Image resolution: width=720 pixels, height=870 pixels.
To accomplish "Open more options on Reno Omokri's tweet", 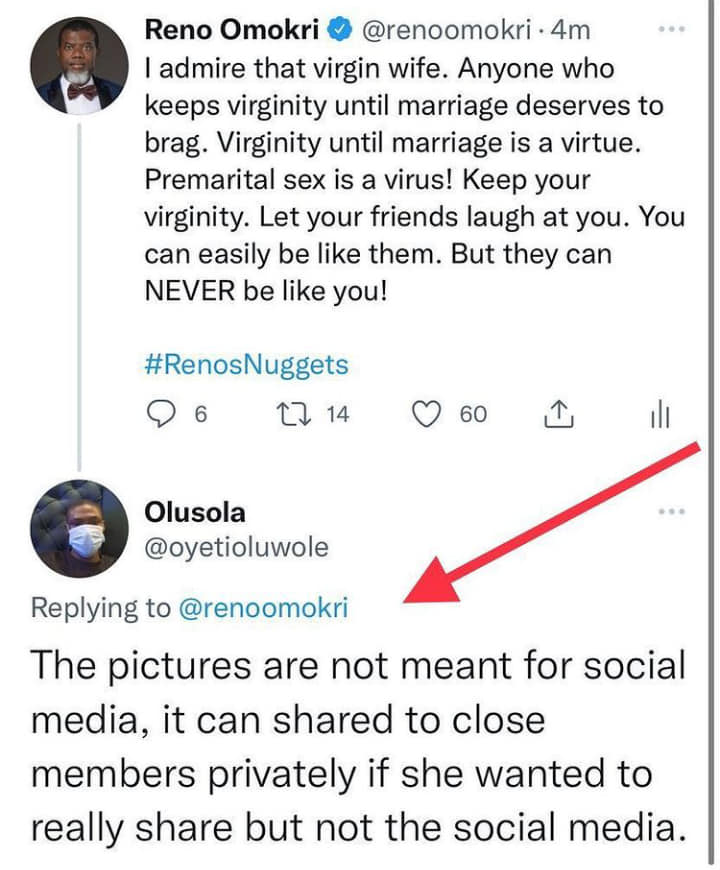I will coord(672,30).
